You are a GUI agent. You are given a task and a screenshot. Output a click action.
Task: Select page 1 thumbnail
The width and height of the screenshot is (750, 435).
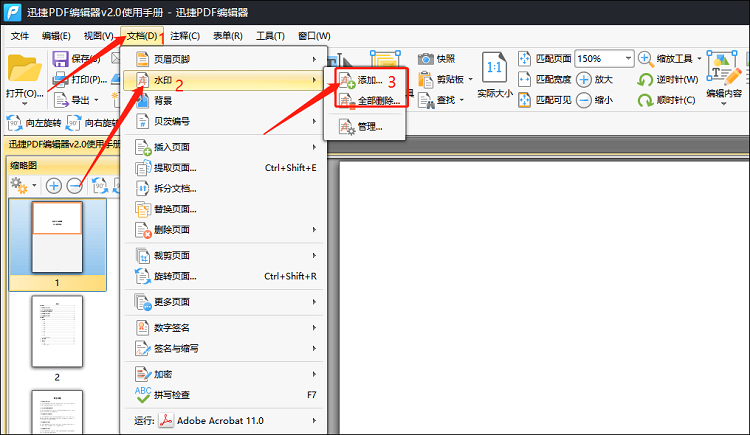[x=57, y=237]
